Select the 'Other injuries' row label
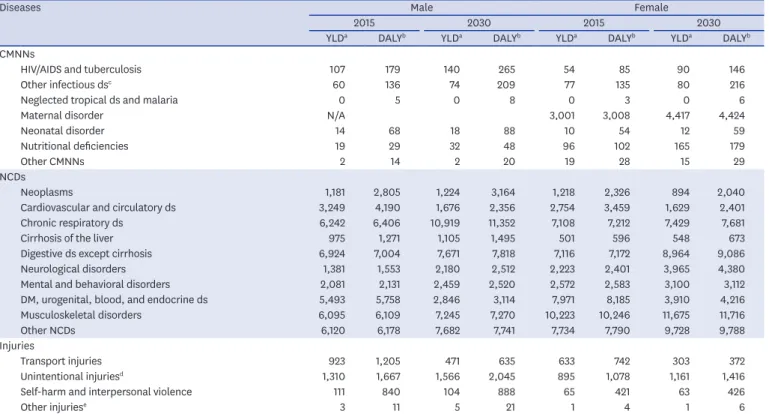This screenshot has width=769, height=414. pos(53,407)
